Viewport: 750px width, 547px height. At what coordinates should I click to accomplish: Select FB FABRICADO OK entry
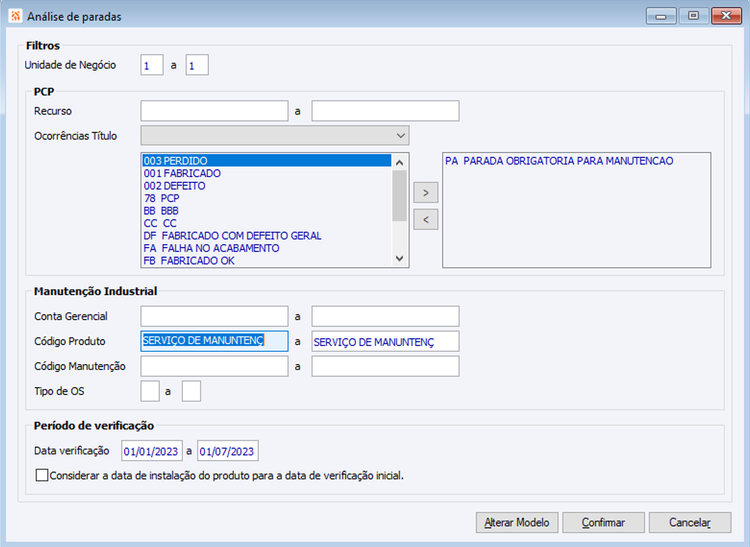coord(266,260)
